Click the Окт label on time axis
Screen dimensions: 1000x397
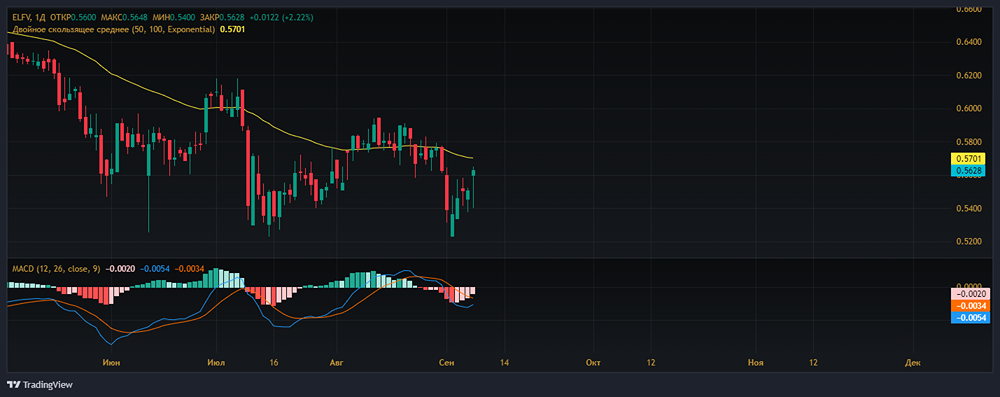592,363
